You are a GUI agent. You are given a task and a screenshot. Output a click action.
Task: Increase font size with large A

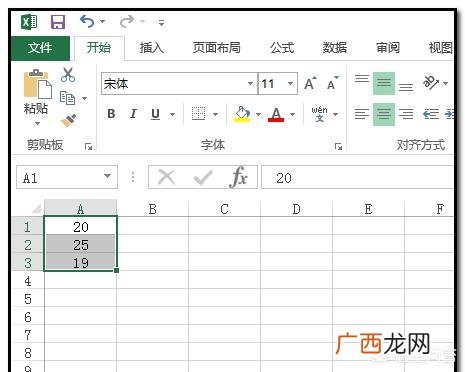pos(310,83)
